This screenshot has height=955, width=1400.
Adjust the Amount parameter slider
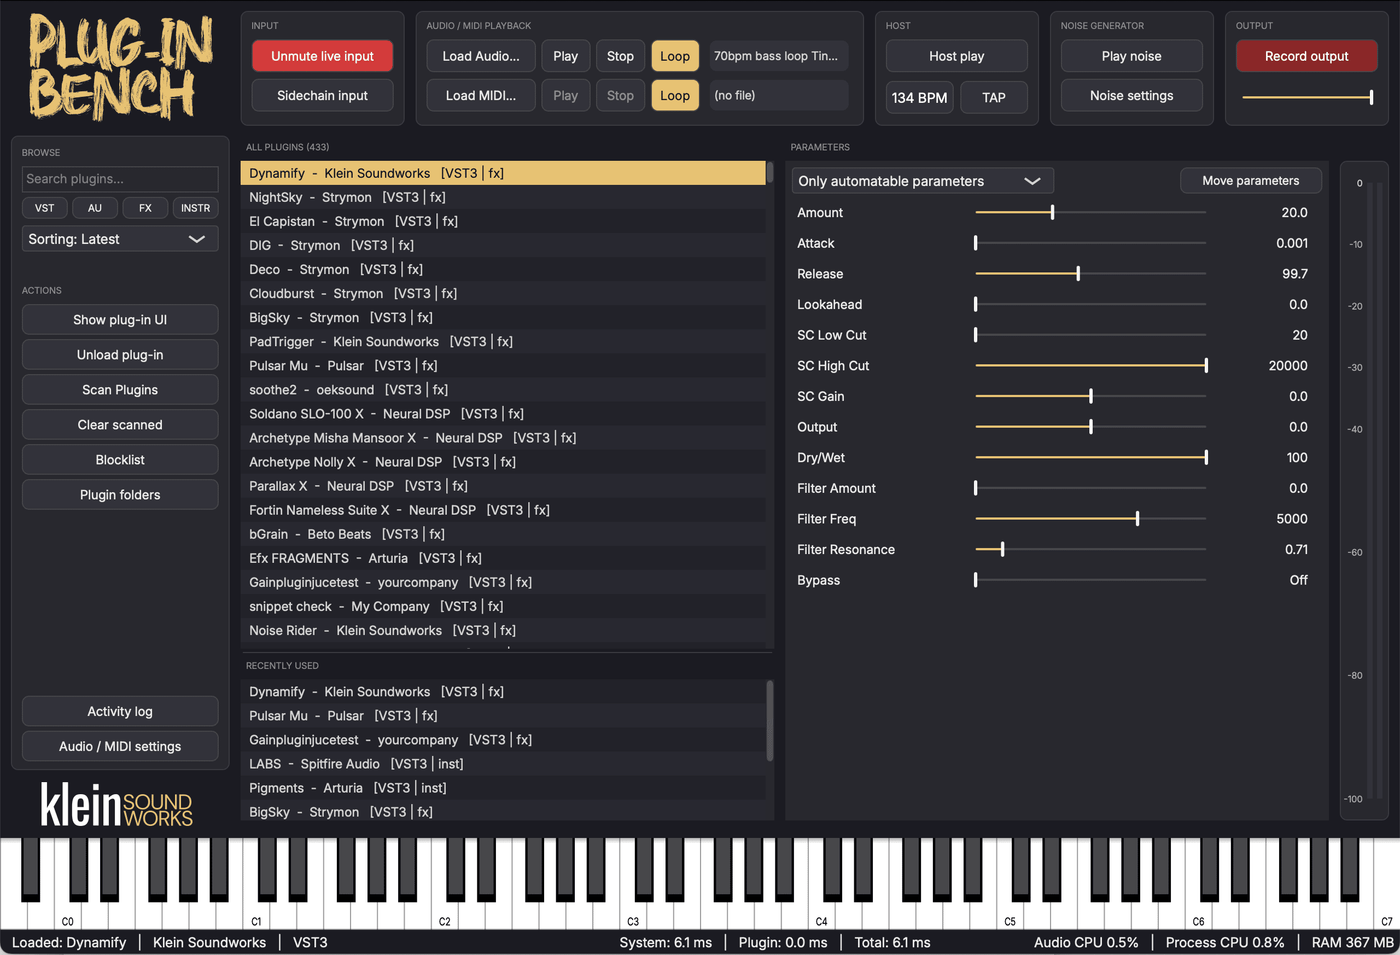click(x=1090, y=212)
